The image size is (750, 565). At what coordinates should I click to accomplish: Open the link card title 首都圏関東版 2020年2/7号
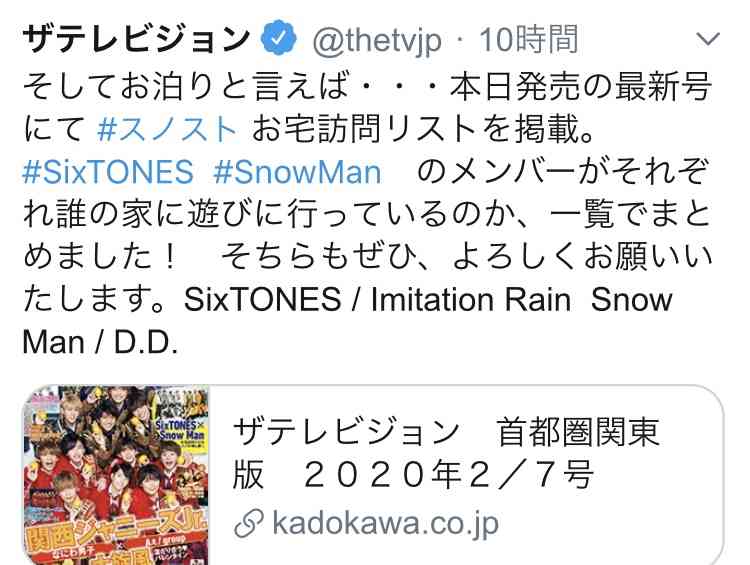pyautogui.click(x=445, y=453)
